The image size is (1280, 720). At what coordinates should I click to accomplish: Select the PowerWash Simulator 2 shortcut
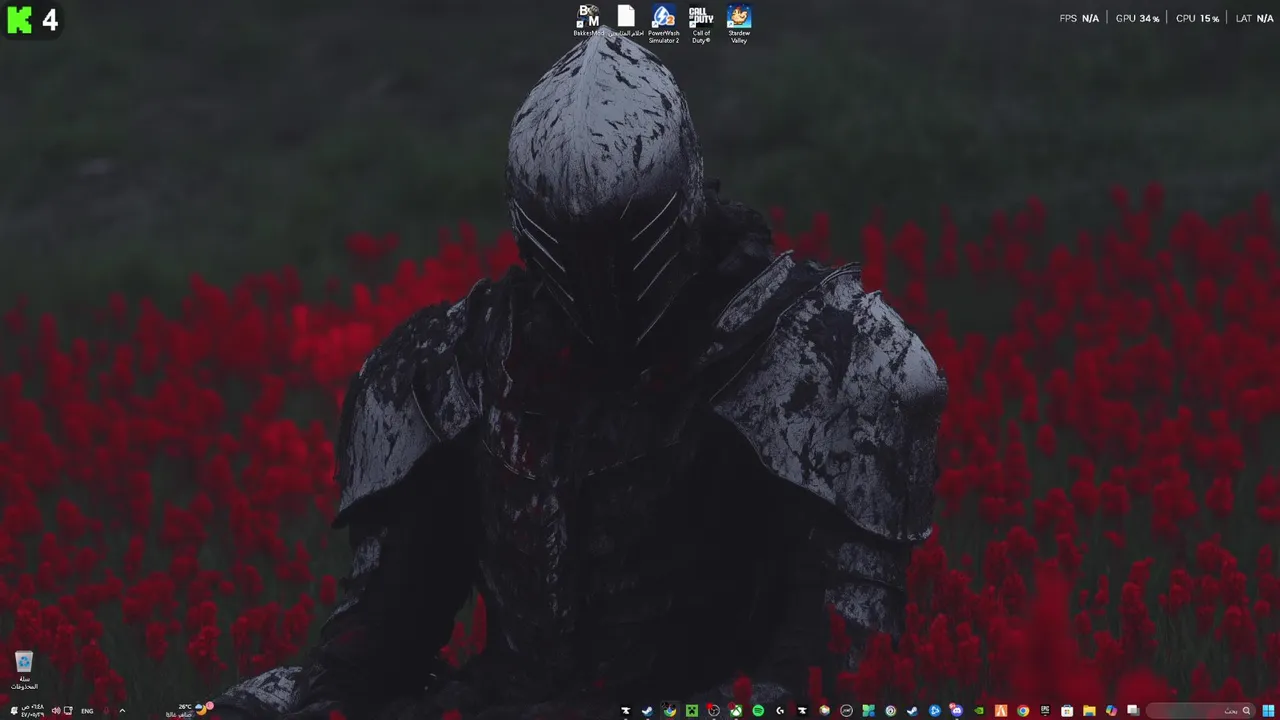point(663,24)
